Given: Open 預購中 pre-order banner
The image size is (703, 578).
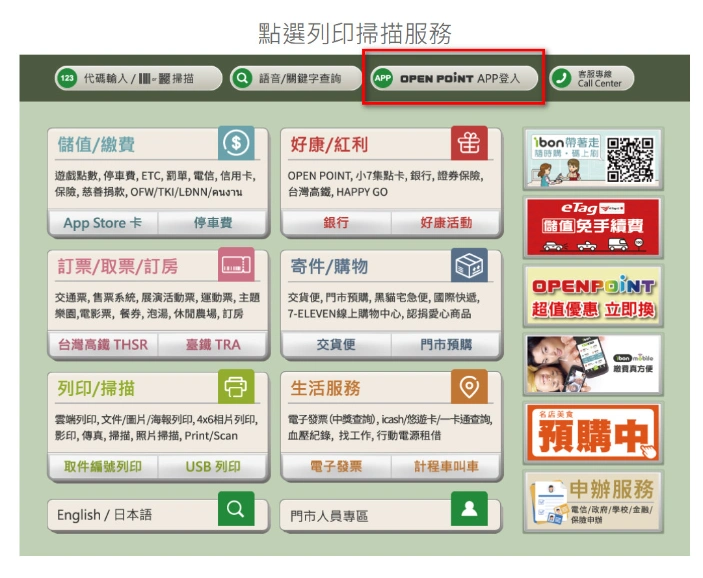Looking at the screenshot, I should 593,433.
